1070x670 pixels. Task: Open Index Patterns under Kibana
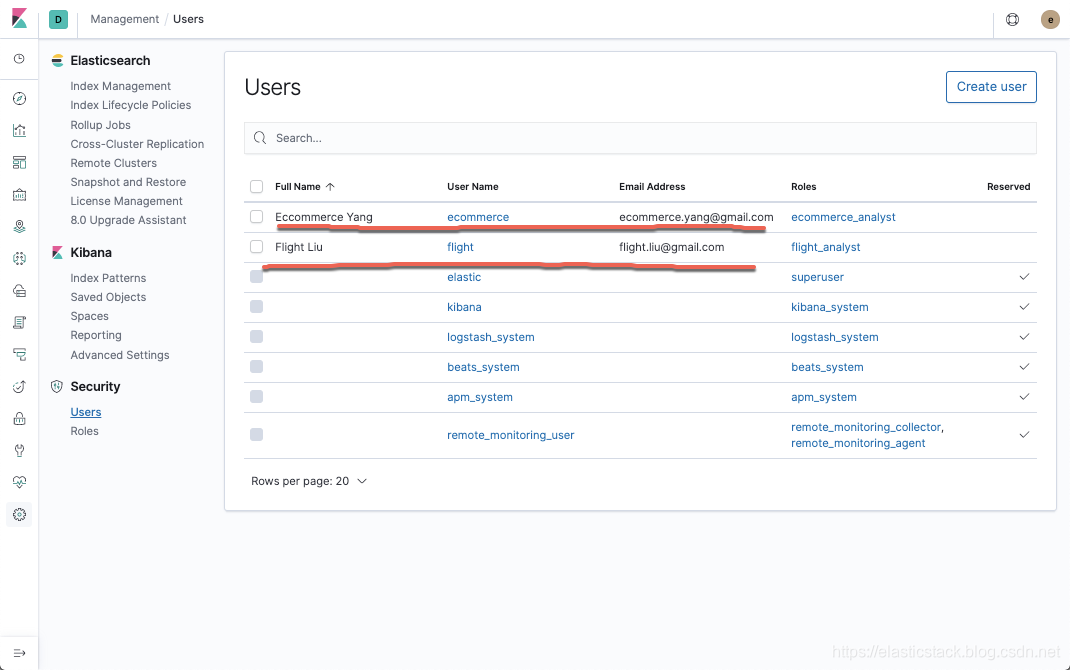[x=108, y=278]
